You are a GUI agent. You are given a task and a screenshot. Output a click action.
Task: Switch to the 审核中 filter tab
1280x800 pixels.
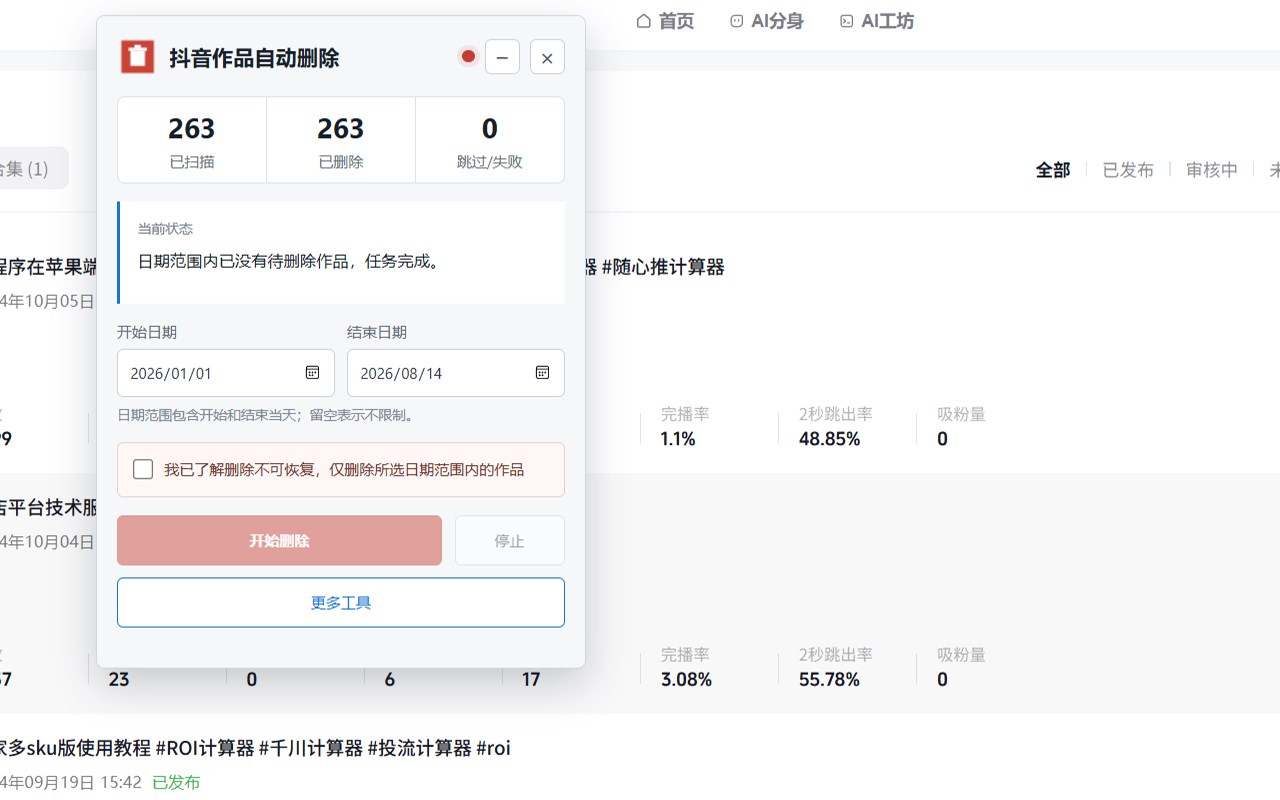click(1212, 170)
